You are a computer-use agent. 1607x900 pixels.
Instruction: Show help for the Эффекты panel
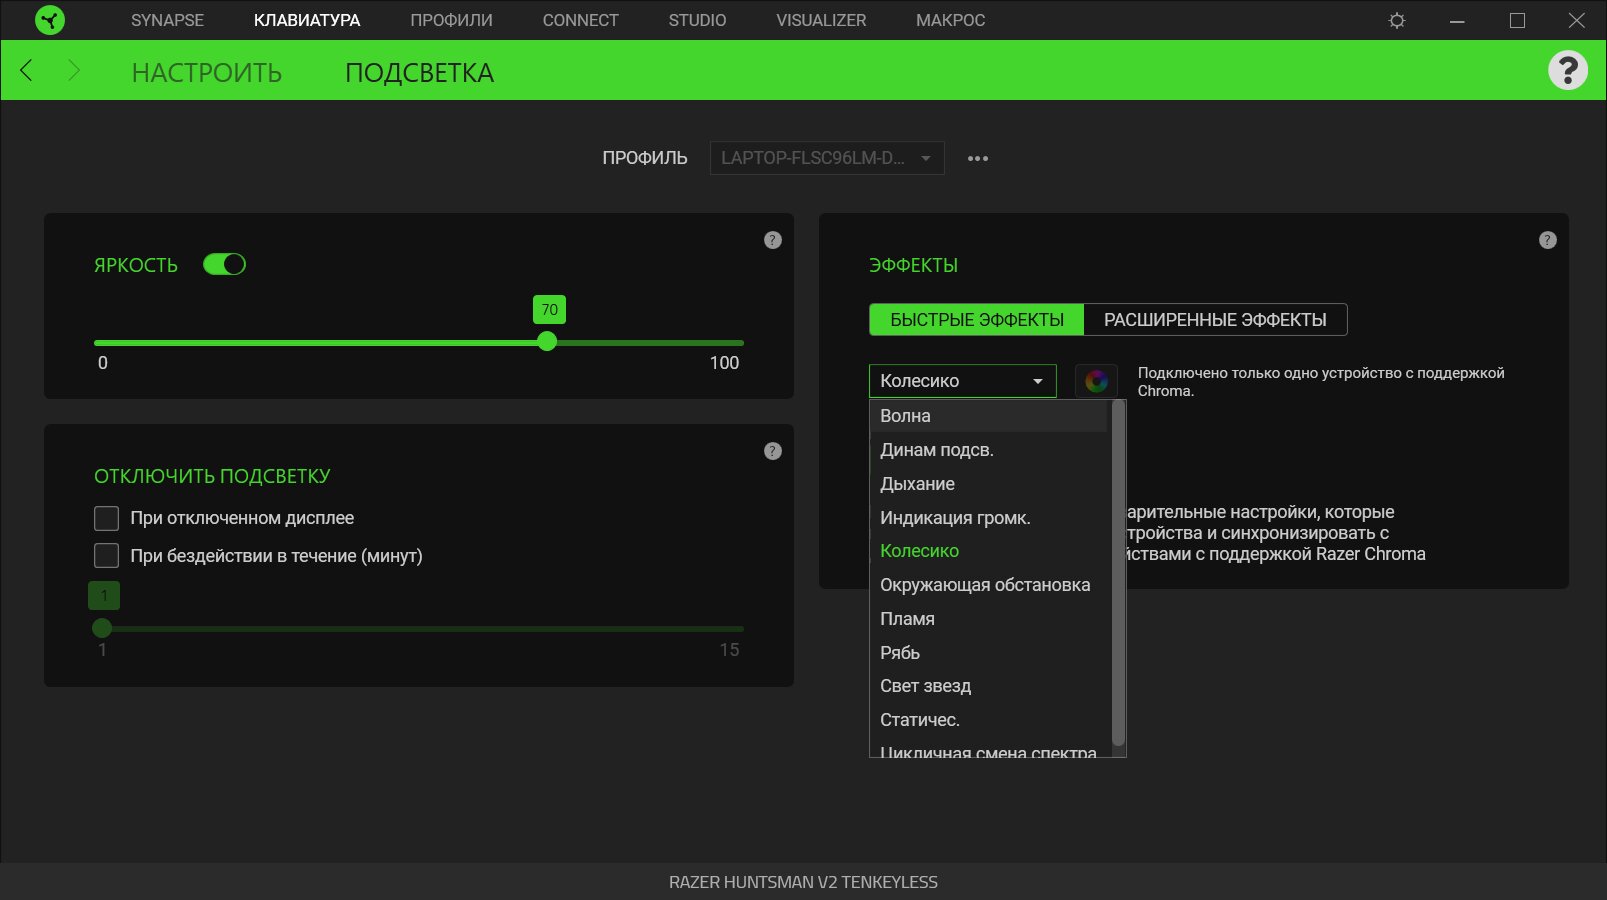[x=1547, y=240]
